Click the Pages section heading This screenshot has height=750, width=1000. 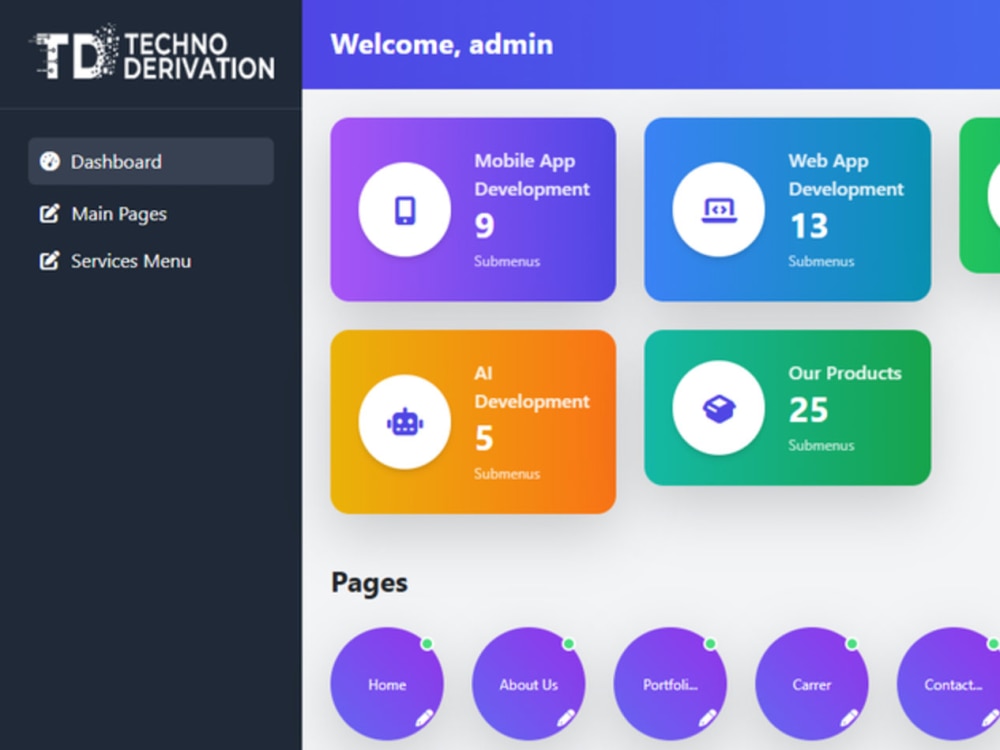tap(369, 583)
